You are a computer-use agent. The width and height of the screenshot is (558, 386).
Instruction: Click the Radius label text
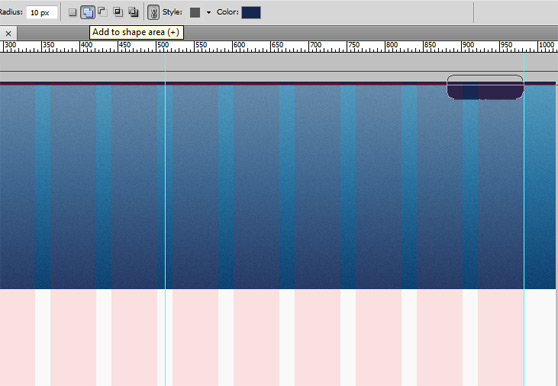(11, 12)
